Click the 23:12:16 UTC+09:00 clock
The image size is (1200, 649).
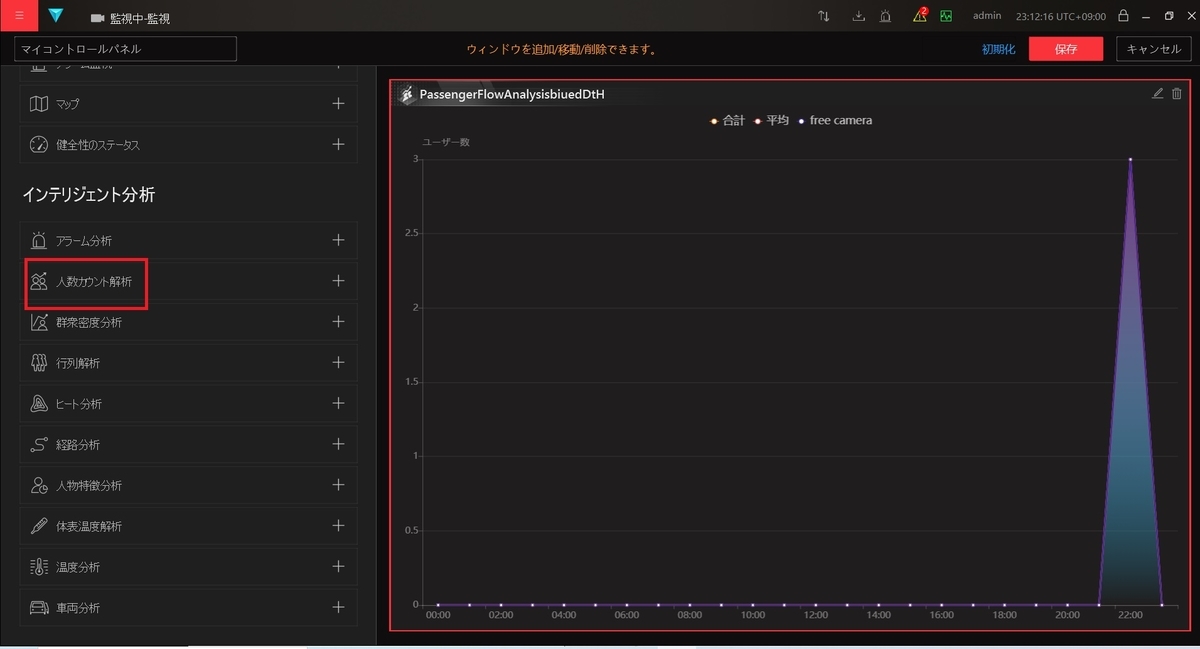point(1060,17)
